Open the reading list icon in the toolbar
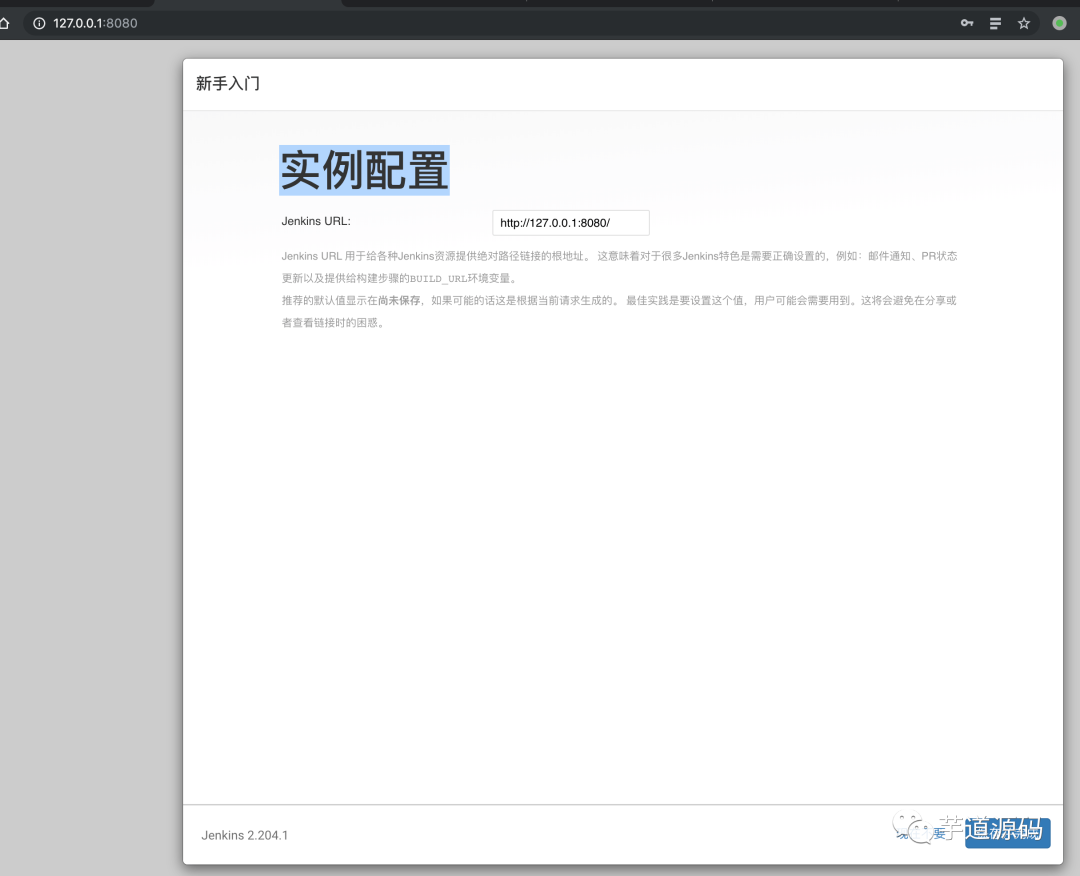Screen dimensions: 1080x876 pos(995,22)
